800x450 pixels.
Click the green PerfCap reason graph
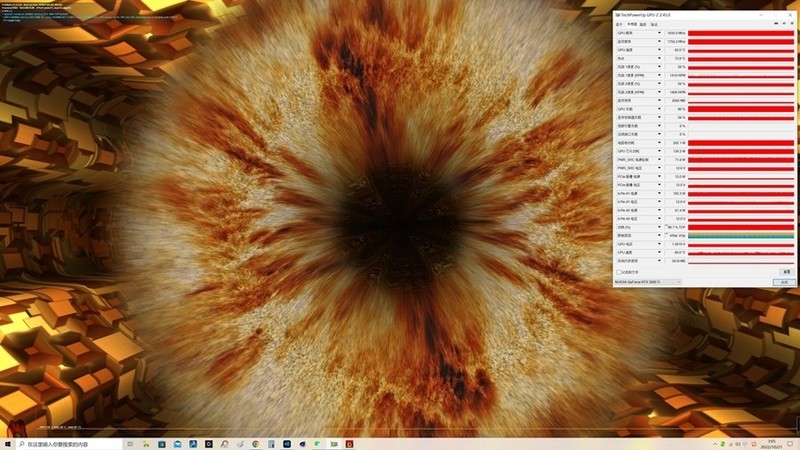pos(741,235)
